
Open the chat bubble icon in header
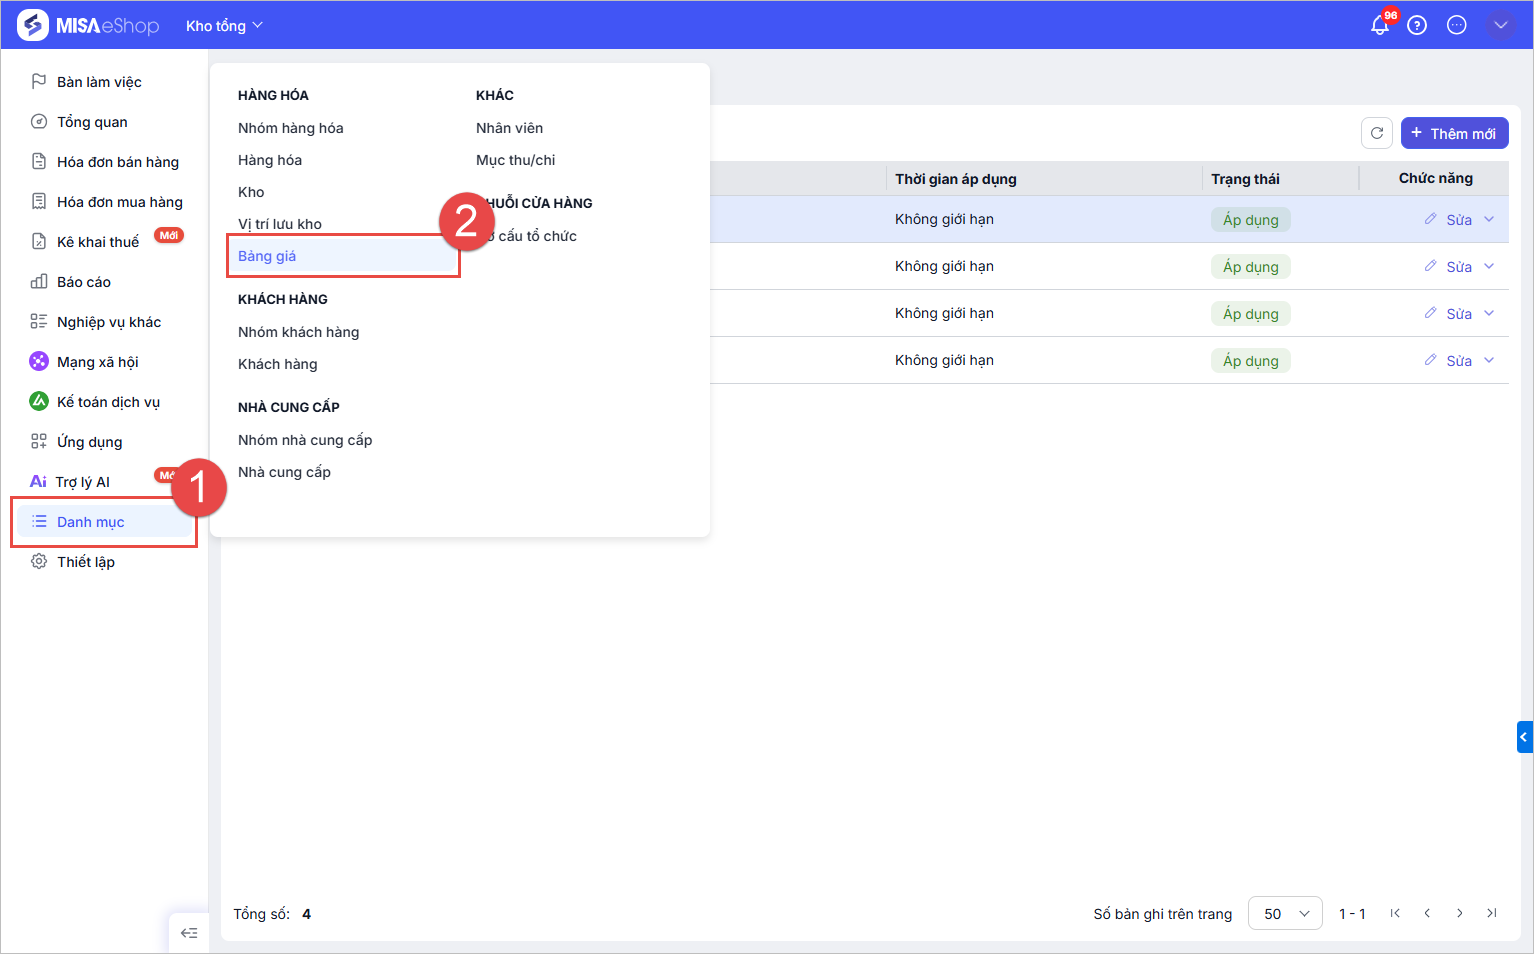pos(1457,25)
